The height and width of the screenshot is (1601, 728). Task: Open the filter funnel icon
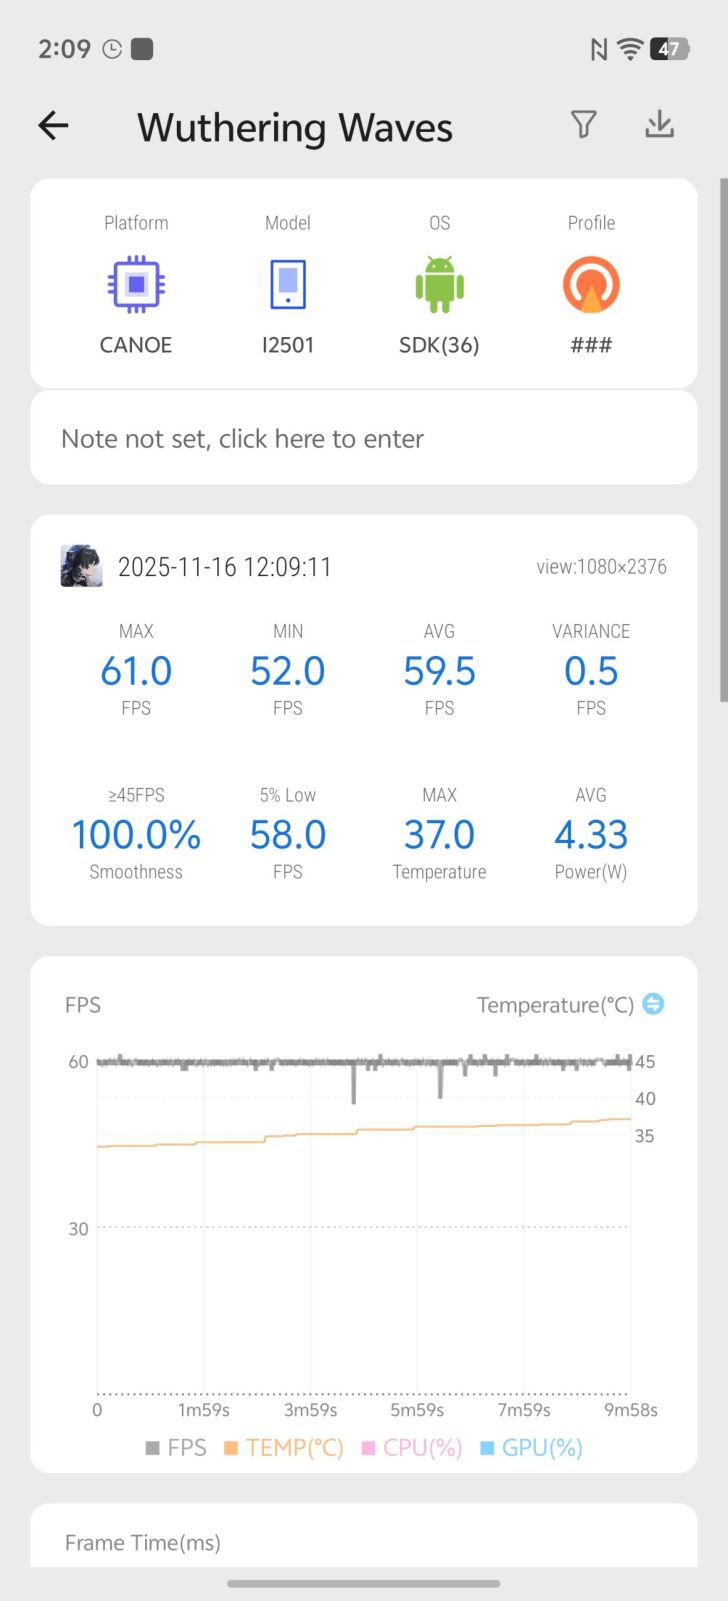584,124
